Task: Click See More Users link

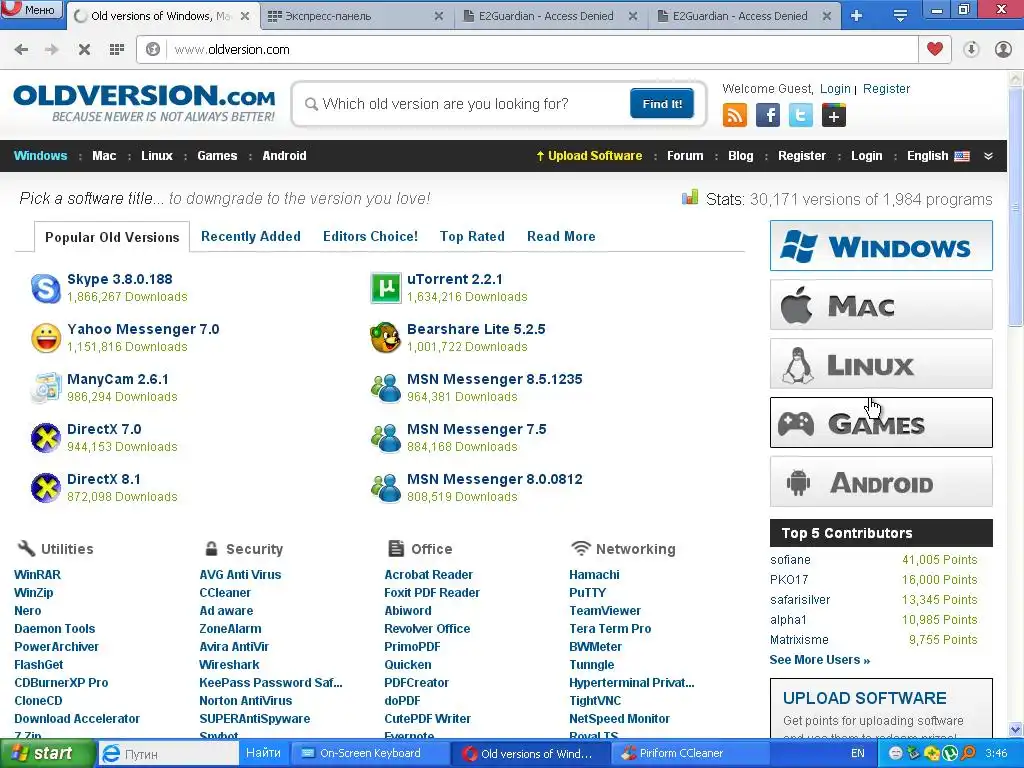Action: (x=820, y=660)
